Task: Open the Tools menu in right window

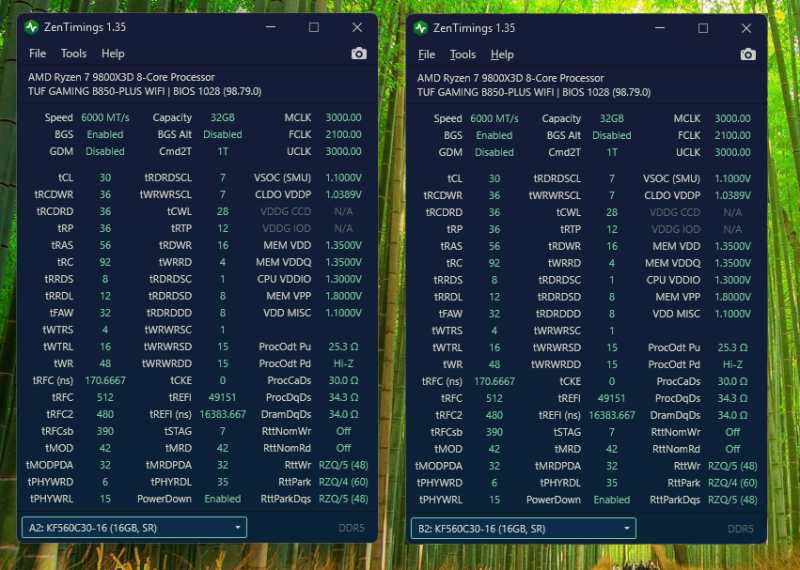Action: 463,55
